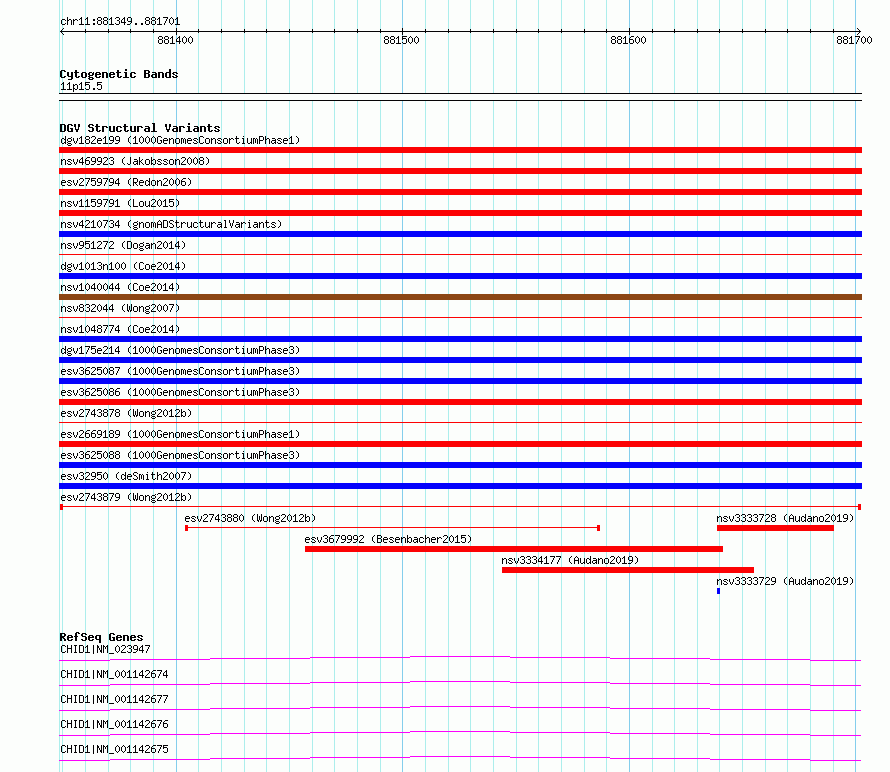Screen dimensions: 890x772
Task: Select the 11p15.5 band label
Action: (81, 86)
